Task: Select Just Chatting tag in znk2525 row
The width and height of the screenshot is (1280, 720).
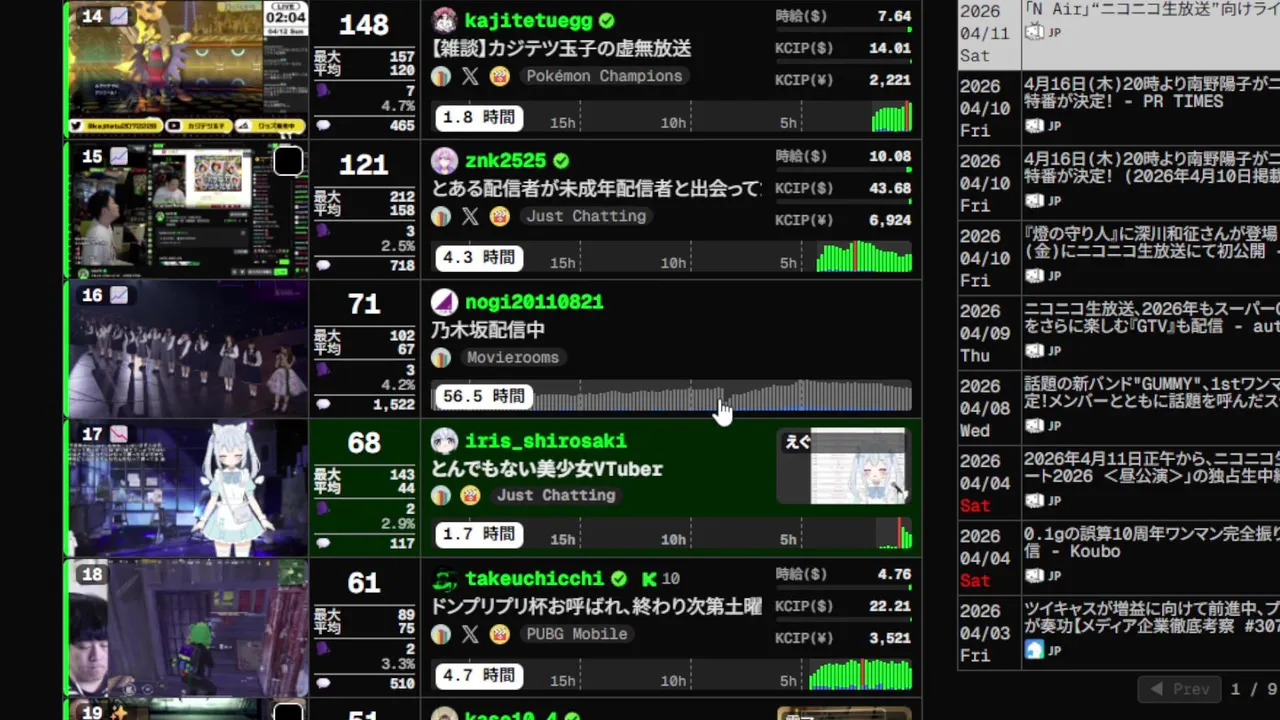Action: (586, 216)
